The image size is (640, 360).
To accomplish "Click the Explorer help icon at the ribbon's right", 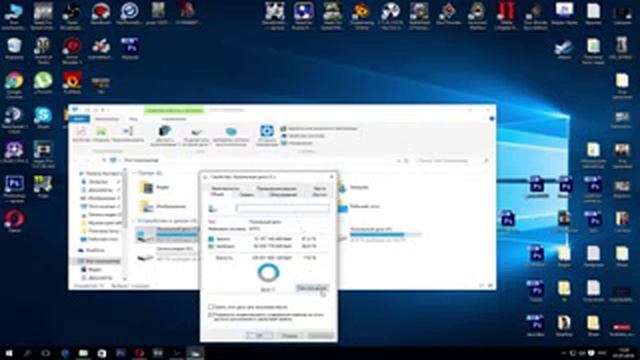I will point(492,119).
